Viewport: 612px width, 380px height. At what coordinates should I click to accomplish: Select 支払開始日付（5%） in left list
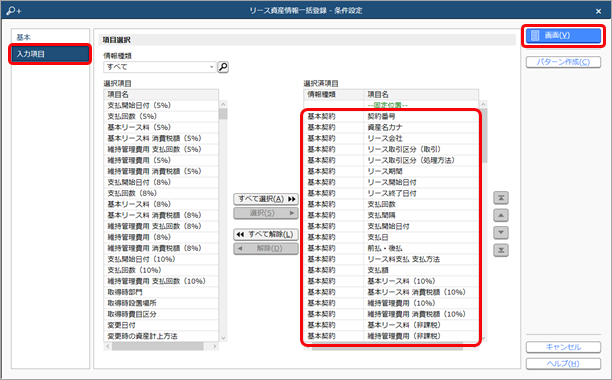coord(161,105)
